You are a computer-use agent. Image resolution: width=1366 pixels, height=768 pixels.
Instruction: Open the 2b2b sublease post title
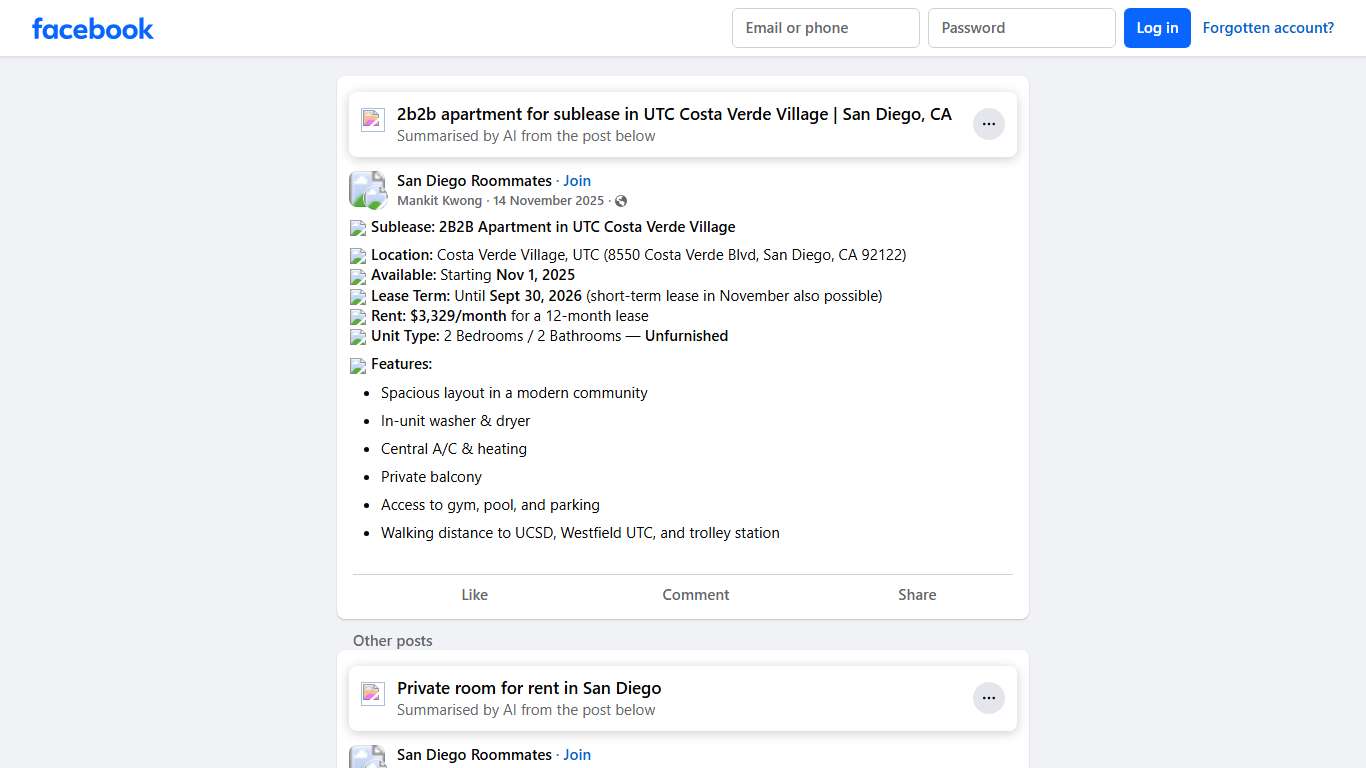674,114
